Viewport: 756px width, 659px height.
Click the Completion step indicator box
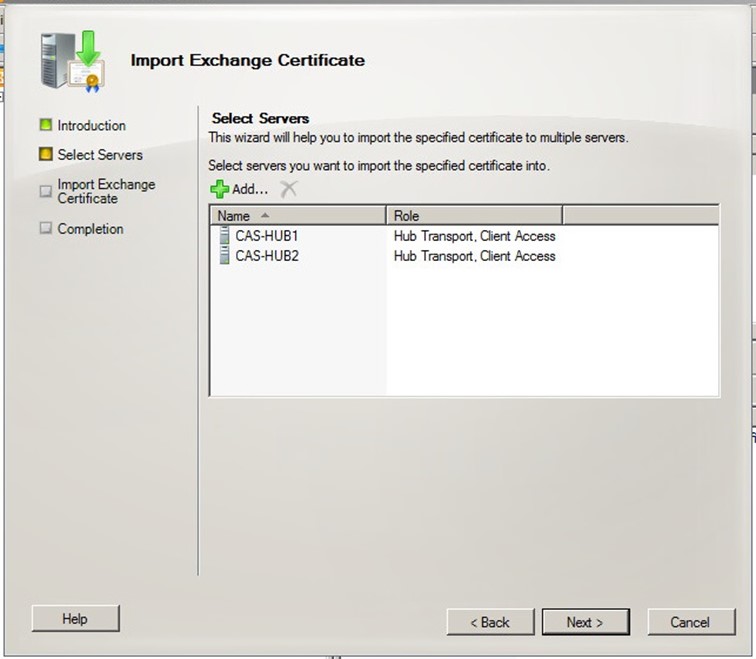[x=45, y=228]
